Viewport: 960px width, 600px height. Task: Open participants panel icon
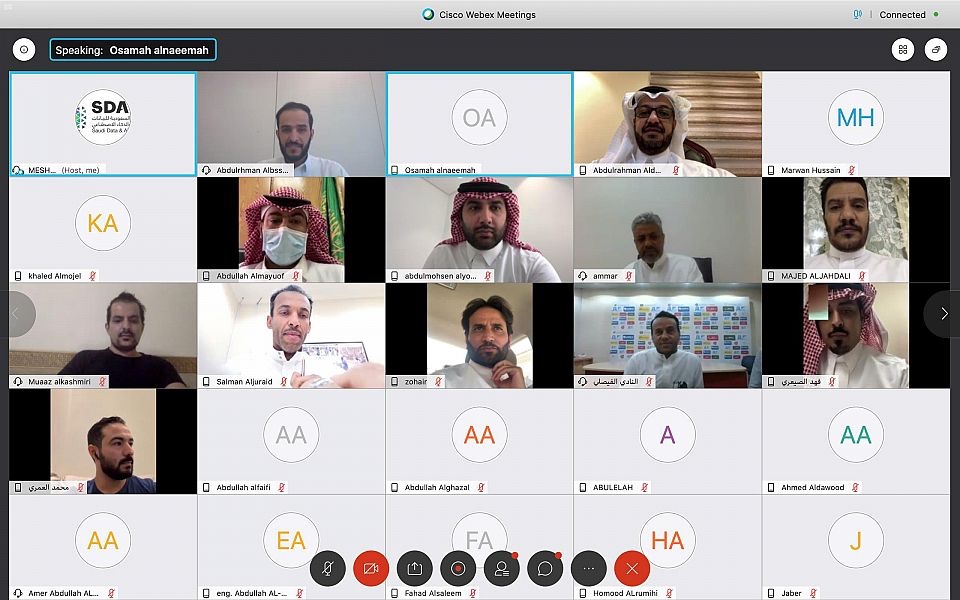[502, 568]
